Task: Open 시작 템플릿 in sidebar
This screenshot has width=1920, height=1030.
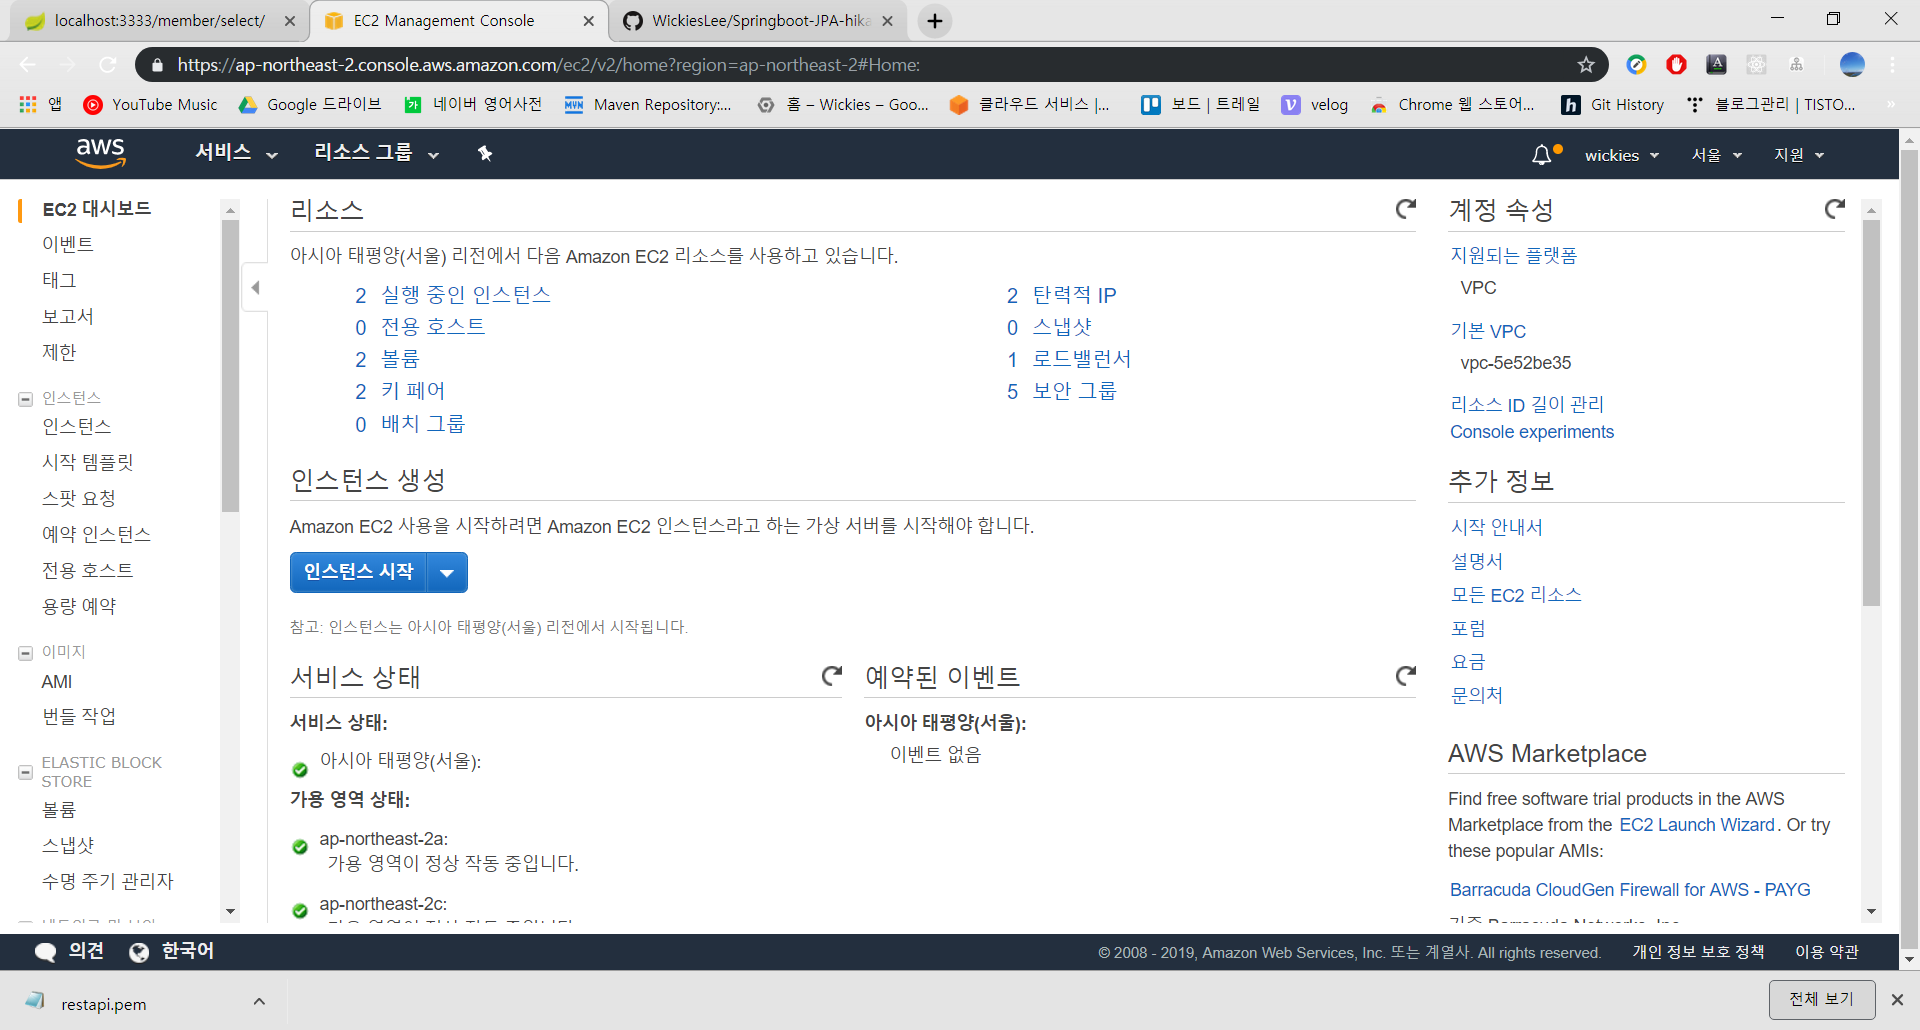Action: (88, 462)
